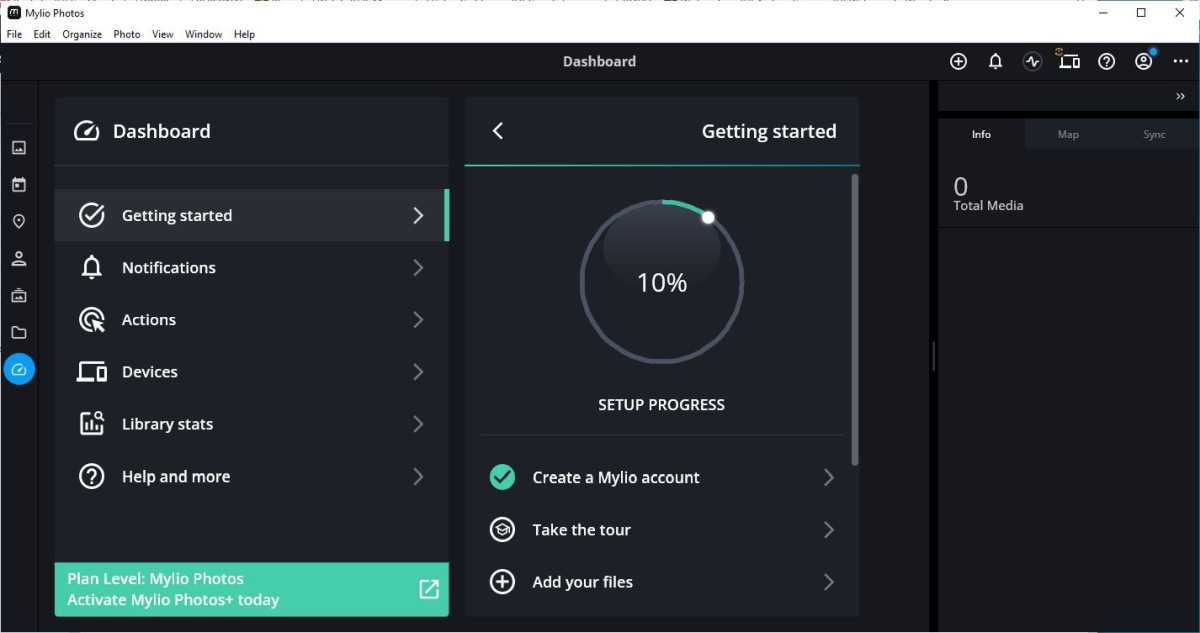Click the Add Media plus icon

pos(958,61)
